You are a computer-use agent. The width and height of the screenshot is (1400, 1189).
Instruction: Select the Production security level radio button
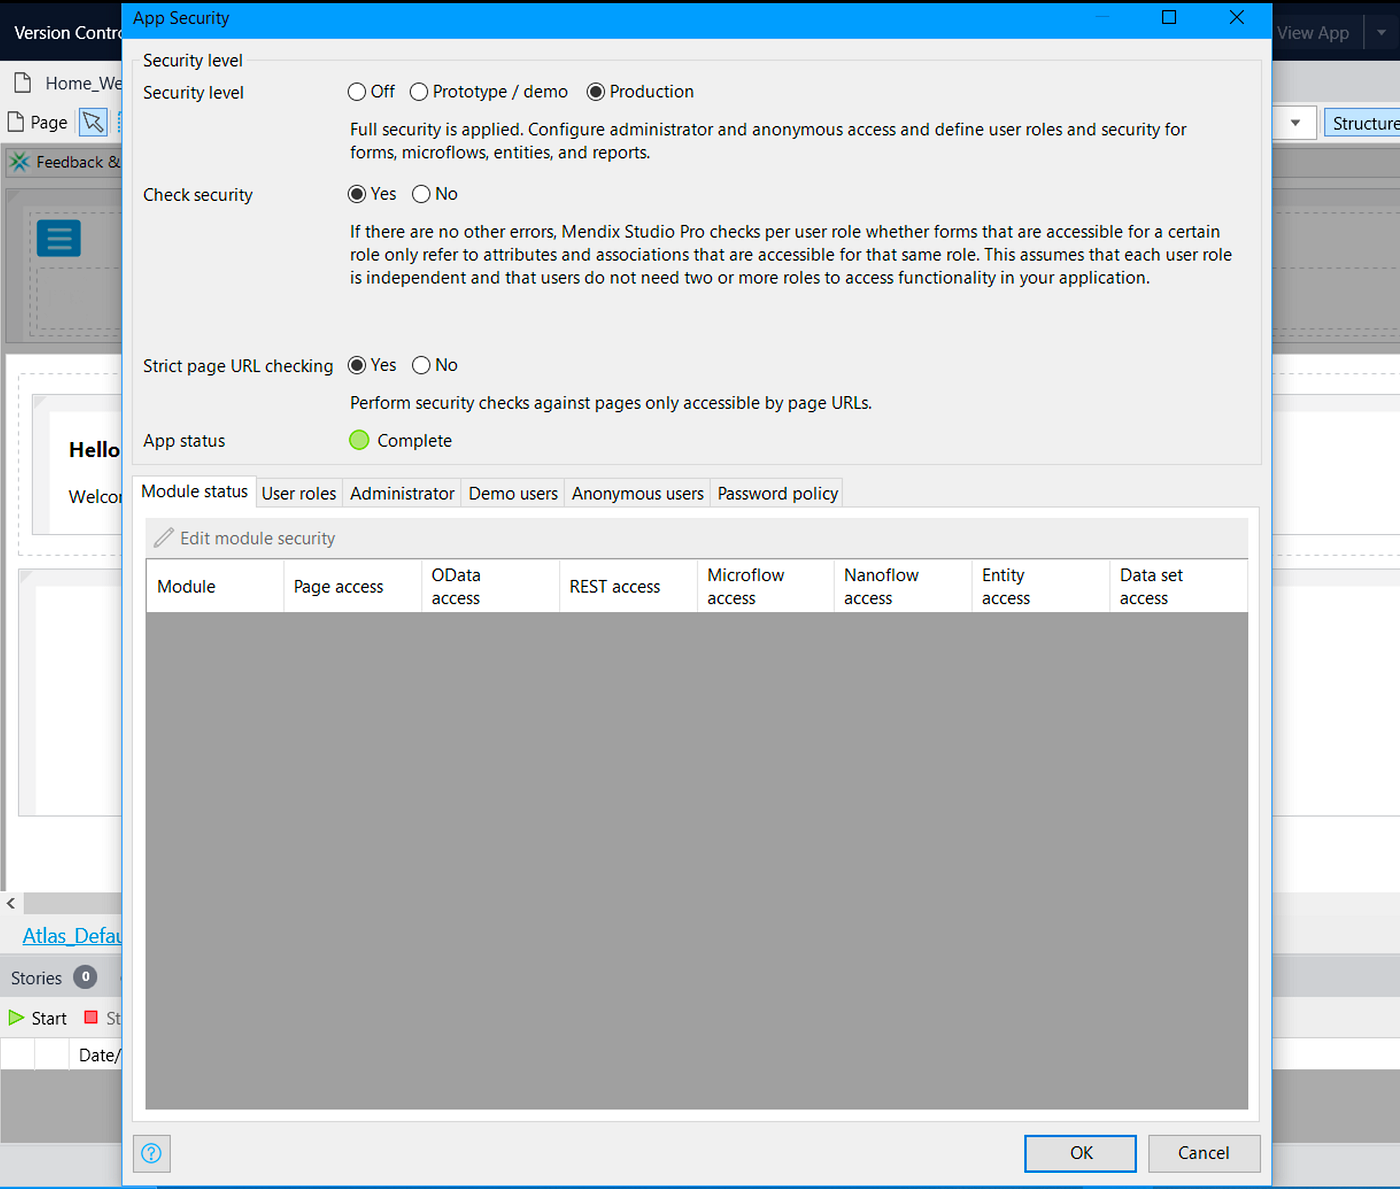596,91
